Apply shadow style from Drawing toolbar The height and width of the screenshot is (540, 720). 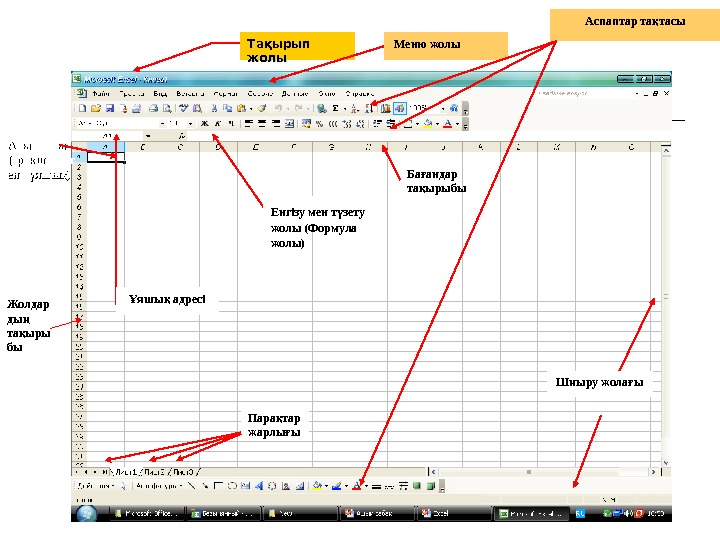417,486
